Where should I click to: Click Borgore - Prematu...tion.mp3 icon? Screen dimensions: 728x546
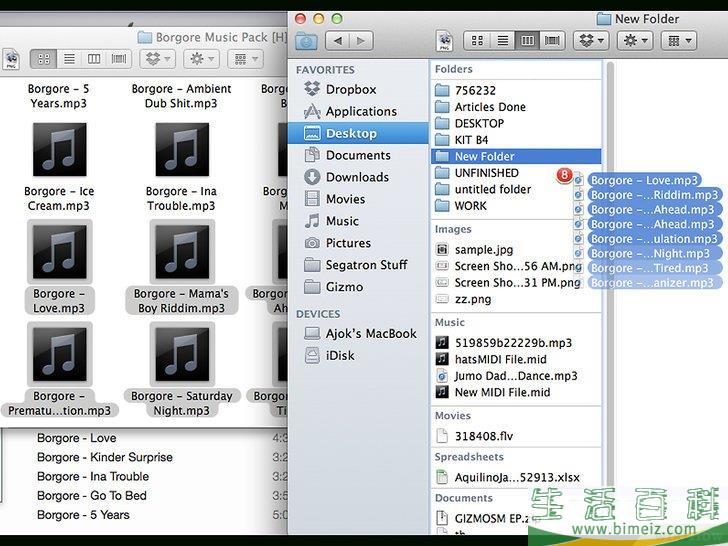click(x=59, y=354)
